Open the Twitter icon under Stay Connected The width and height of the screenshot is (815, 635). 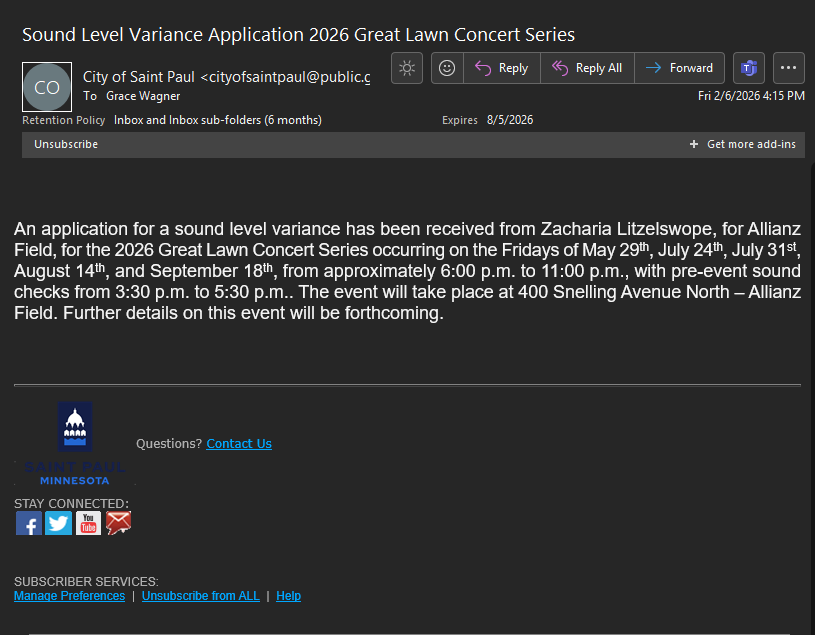pyautogui.click(x=59, y=523)
